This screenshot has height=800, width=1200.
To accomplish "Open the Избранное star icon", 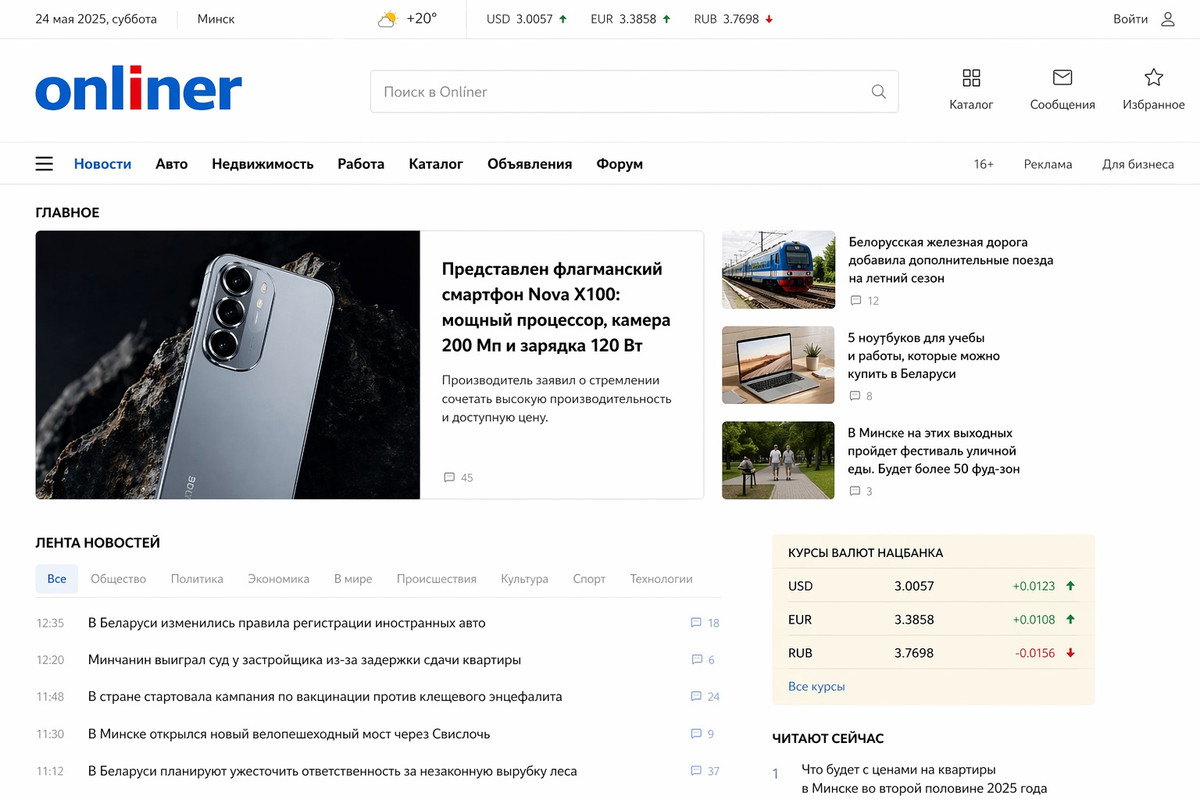I will pos(1153,78).
